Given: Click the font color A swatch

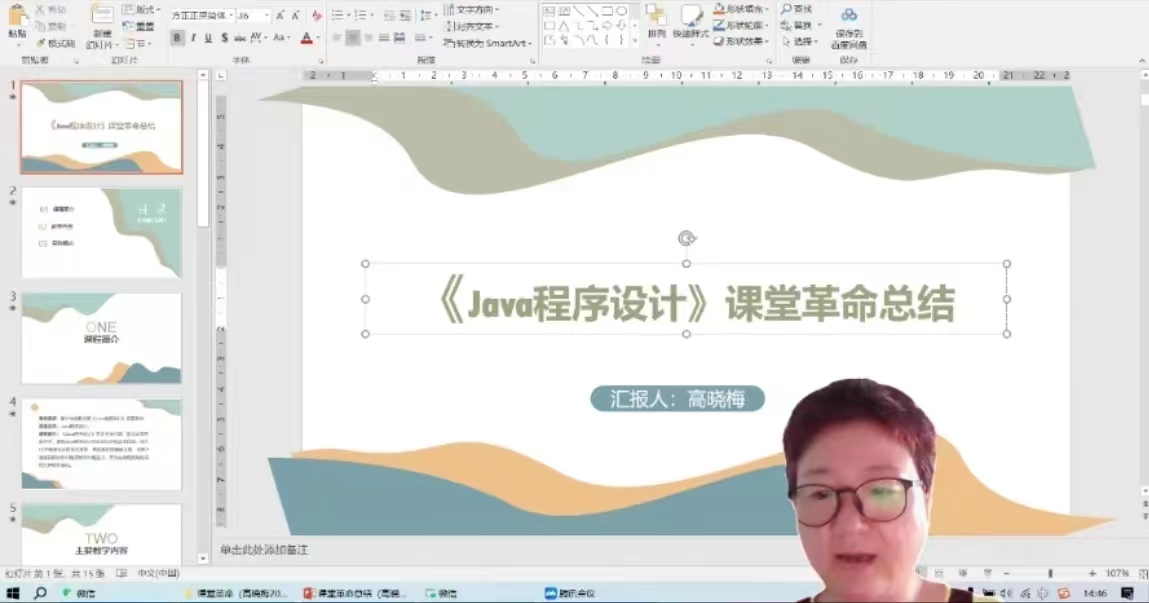Looking at the screenshot, I should click(x=307, y=38).
